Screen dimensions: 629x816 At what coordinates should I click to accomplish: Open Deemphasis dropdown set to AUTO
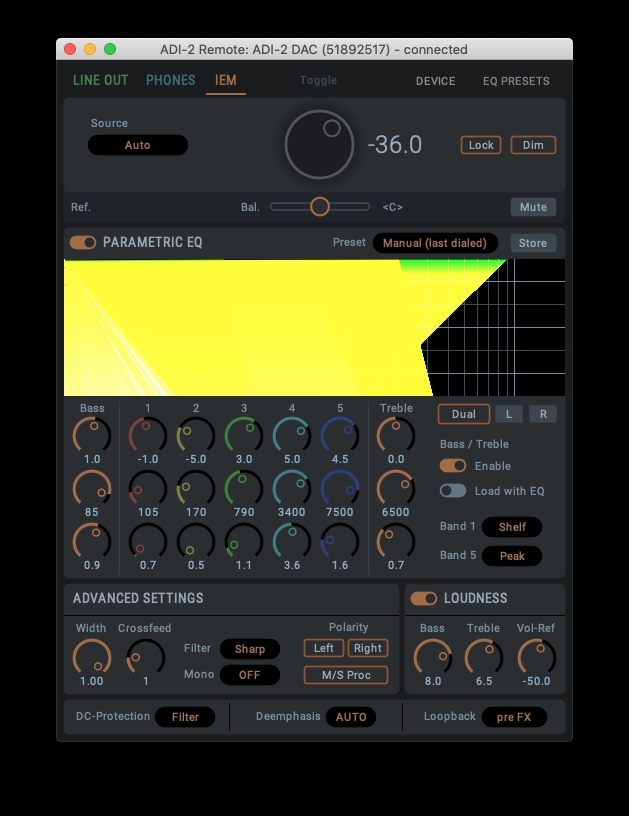click(351, 717)
